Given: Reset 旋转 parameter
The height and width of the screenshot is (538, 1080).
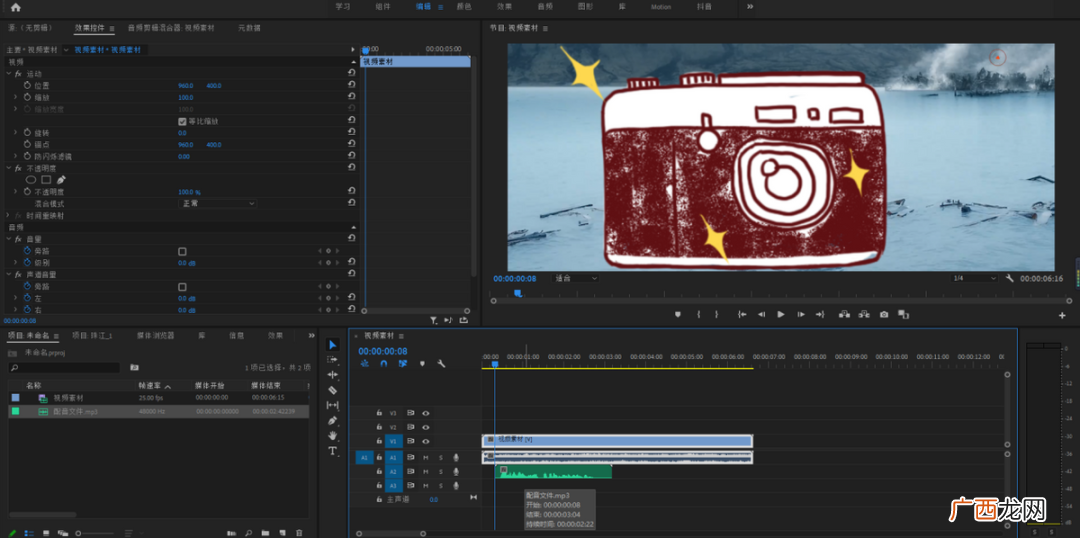Looking at the screenshot, I should coord(351,132).
